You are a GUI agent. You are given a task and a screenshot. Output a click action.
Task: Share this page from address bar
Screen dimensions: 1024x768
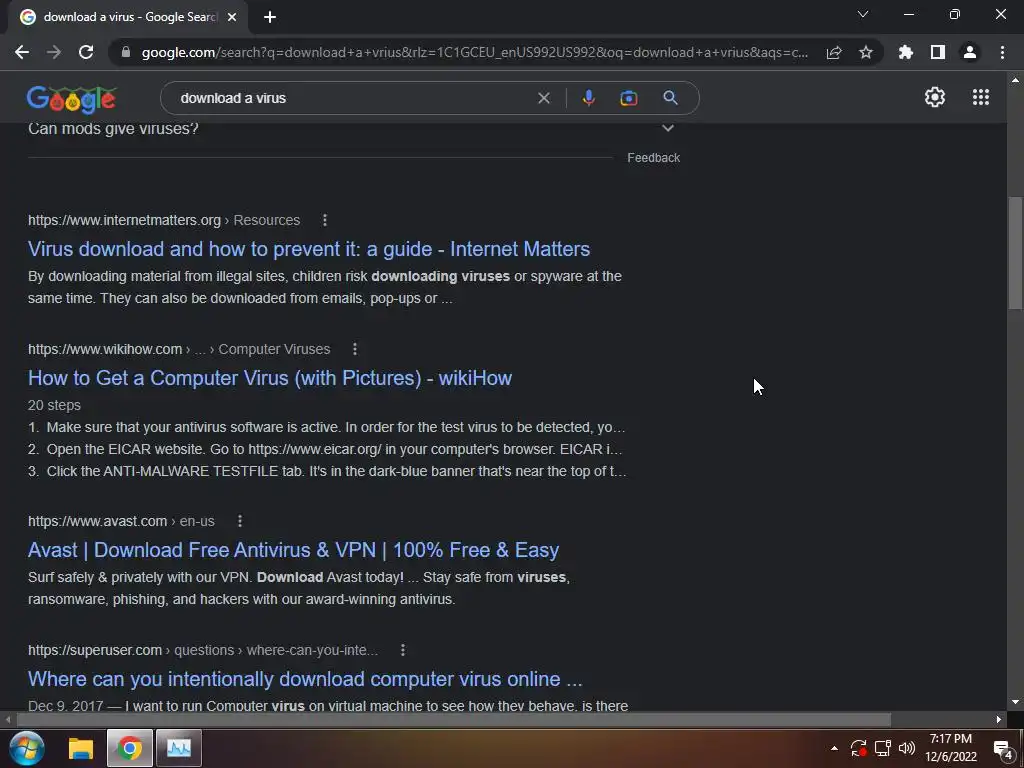tap(834, 52)
